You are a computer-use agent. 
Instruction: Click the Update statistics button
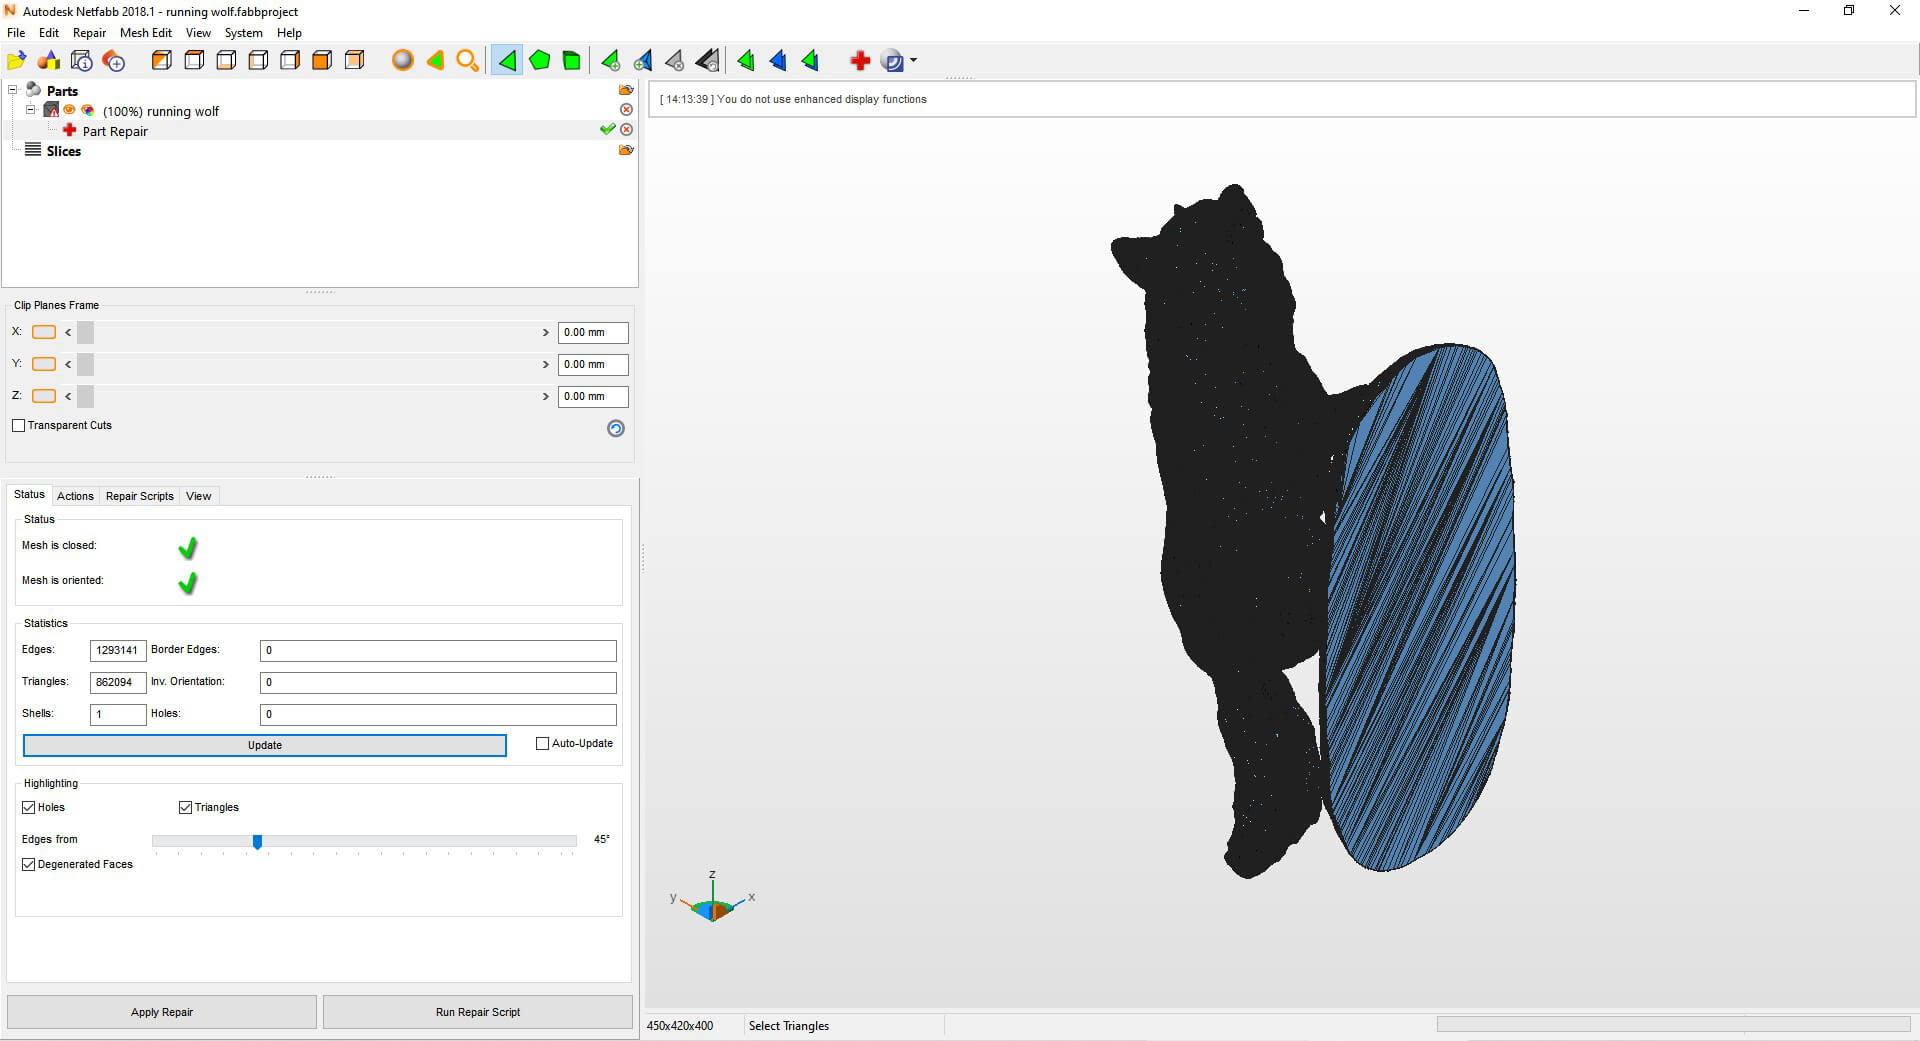[x=264, y=745]
